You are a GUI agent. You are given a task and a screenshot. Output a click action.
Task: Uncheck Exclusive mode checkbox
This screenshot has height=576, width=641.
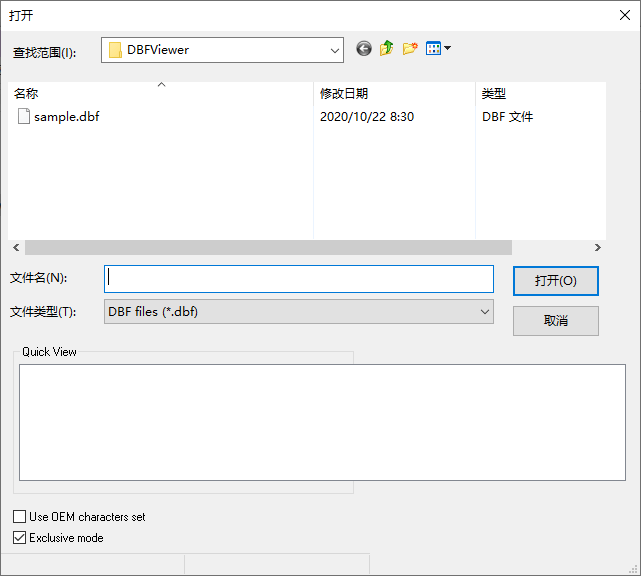(20, 538)
